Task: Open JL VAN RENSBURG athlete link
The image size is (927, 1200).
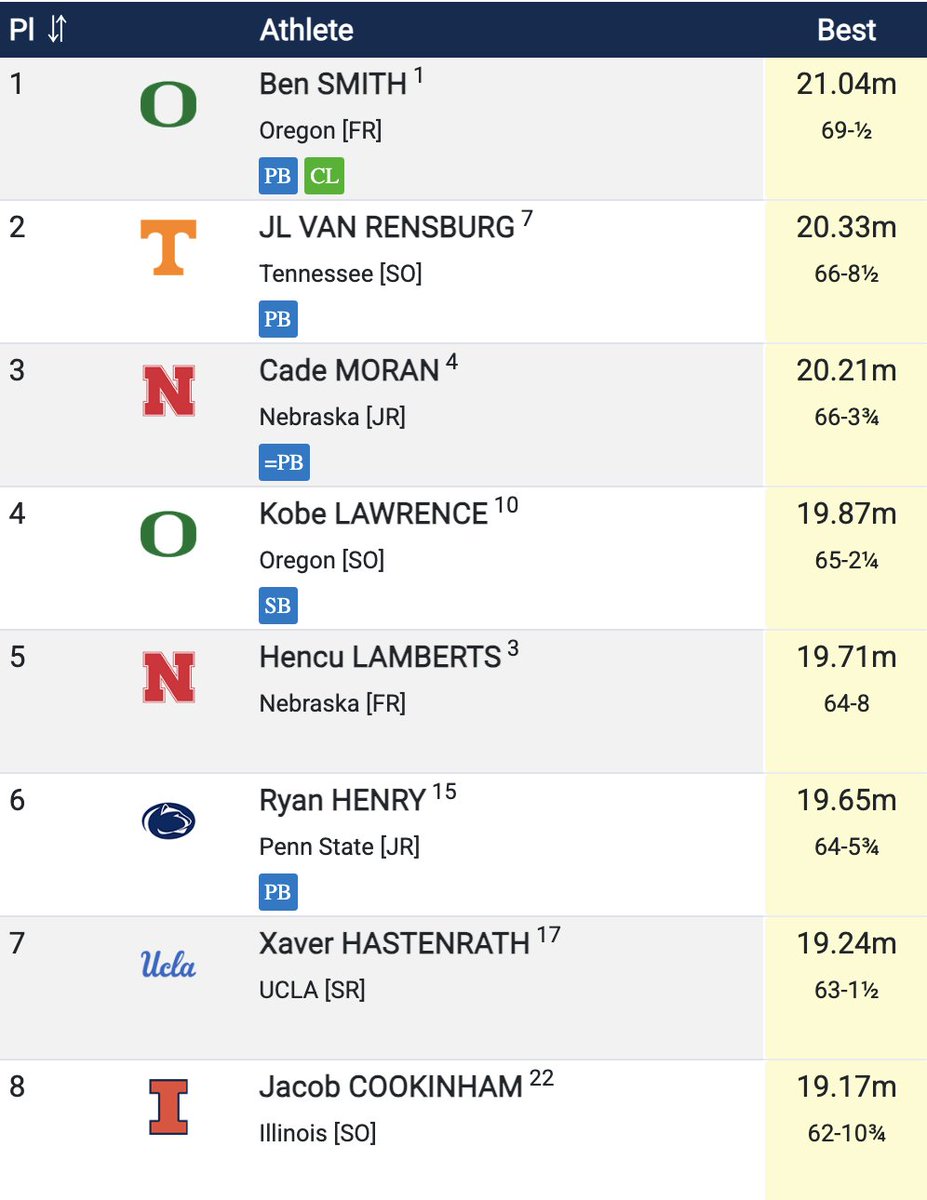Action: coord(387,228)
